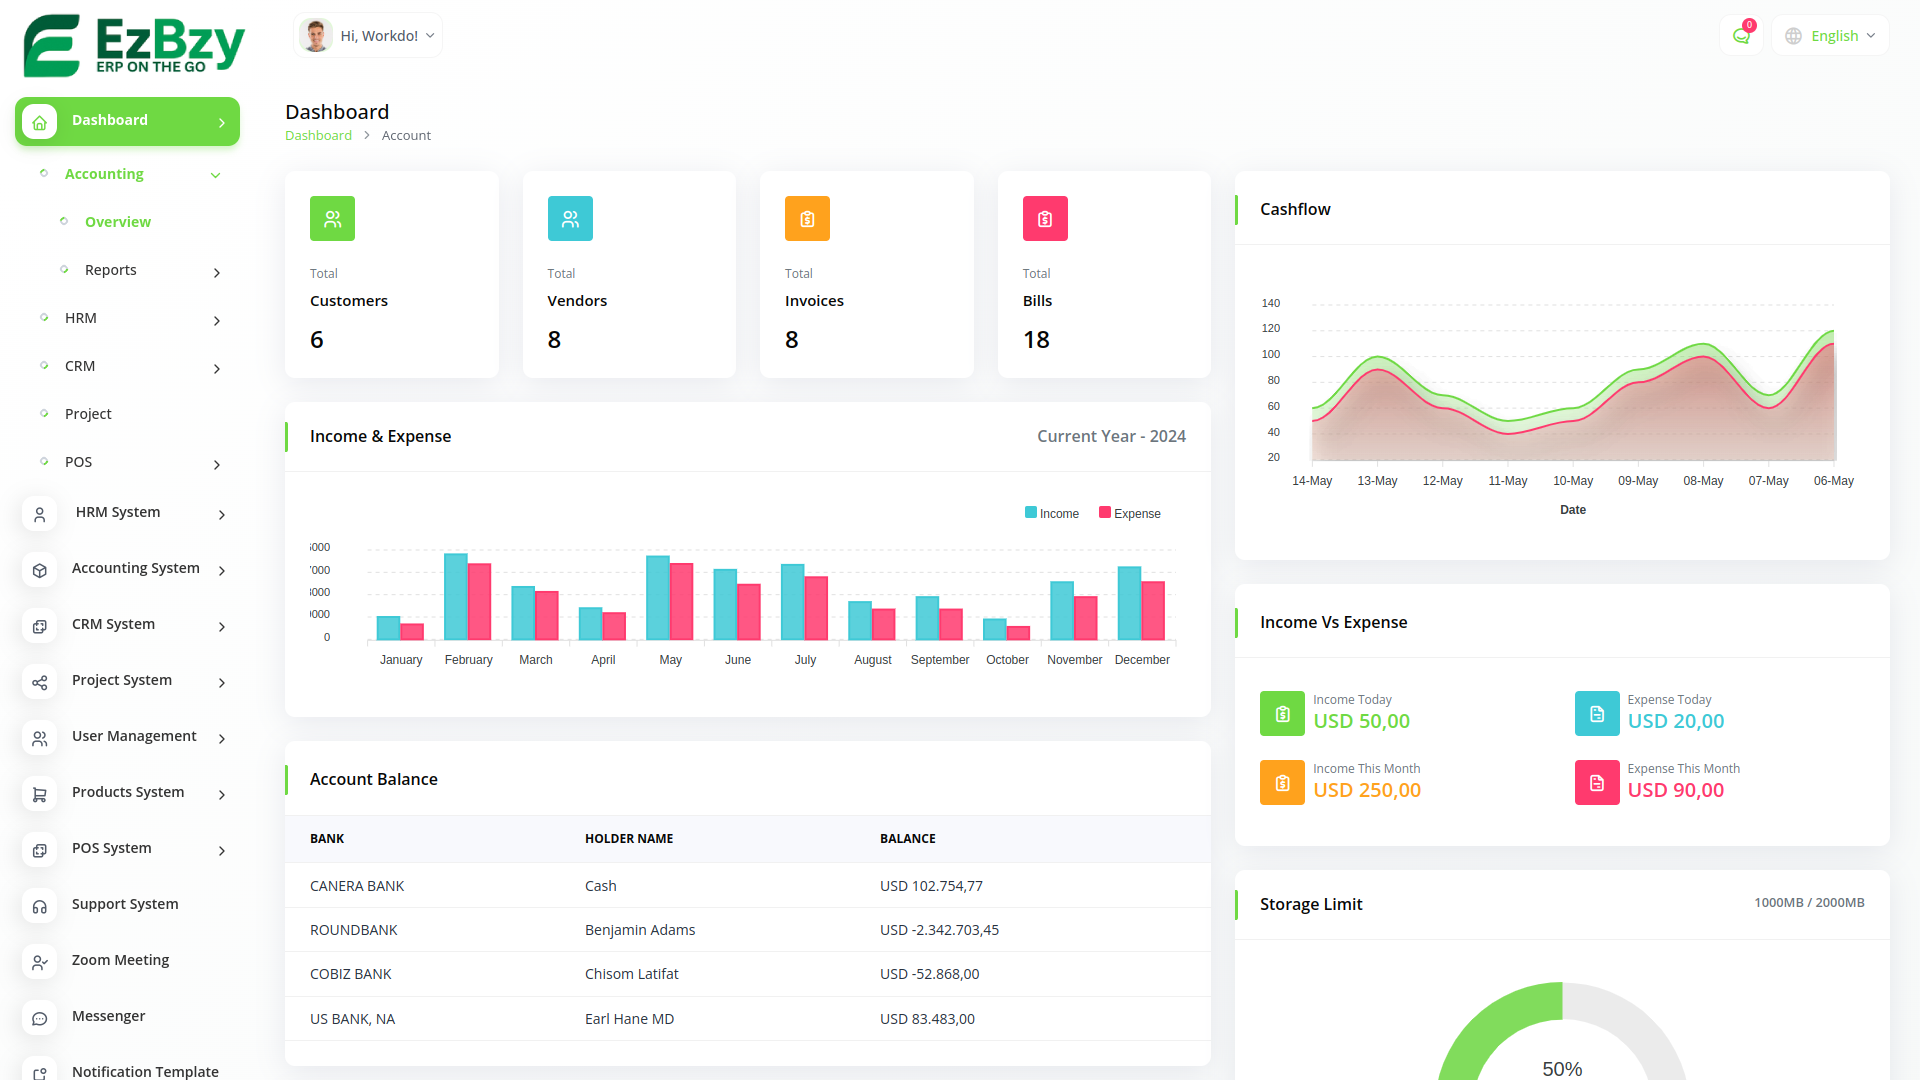Click the Total Bills pink icon
The width and height of the screenshot is (1920, 1080).
tap(1045, 219)
